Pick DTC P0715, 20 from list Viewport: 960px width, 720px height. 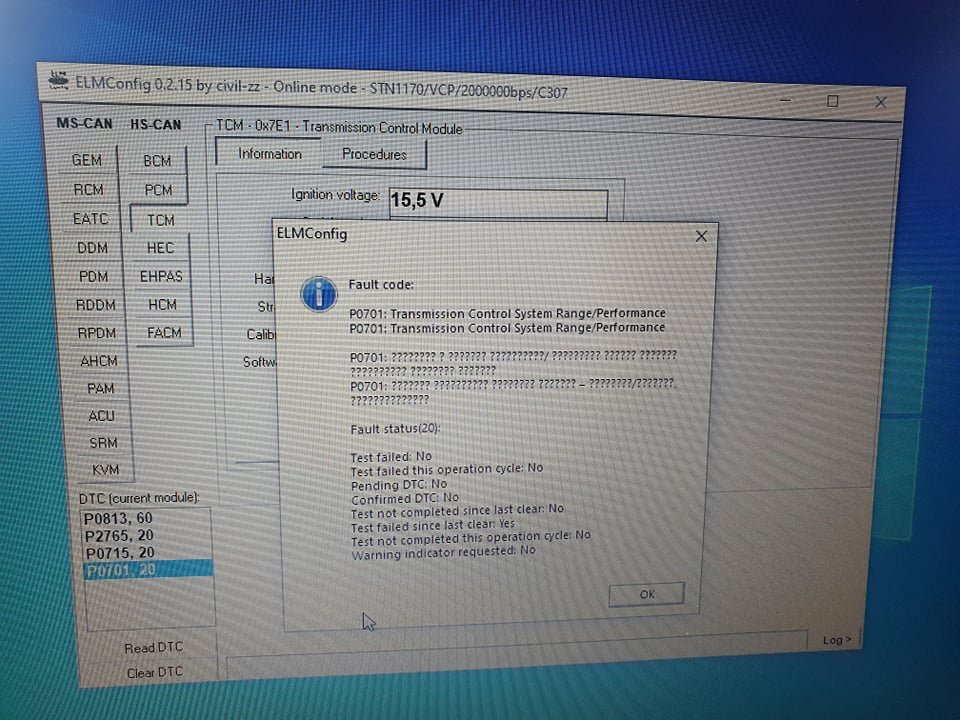(119, 553)
